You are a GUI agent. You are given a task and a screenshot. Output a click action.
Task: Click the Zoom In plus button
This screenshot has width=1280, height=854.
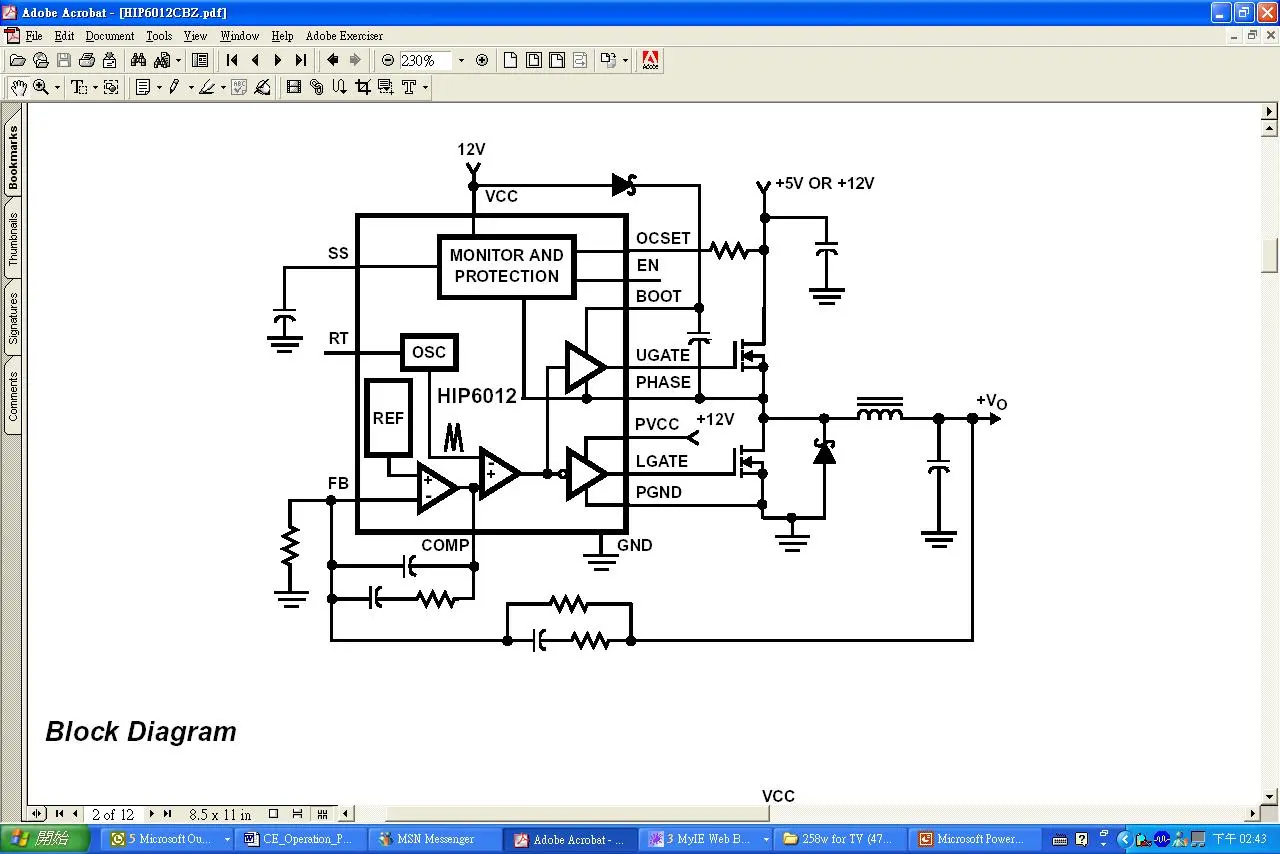[x=482, y=60]
